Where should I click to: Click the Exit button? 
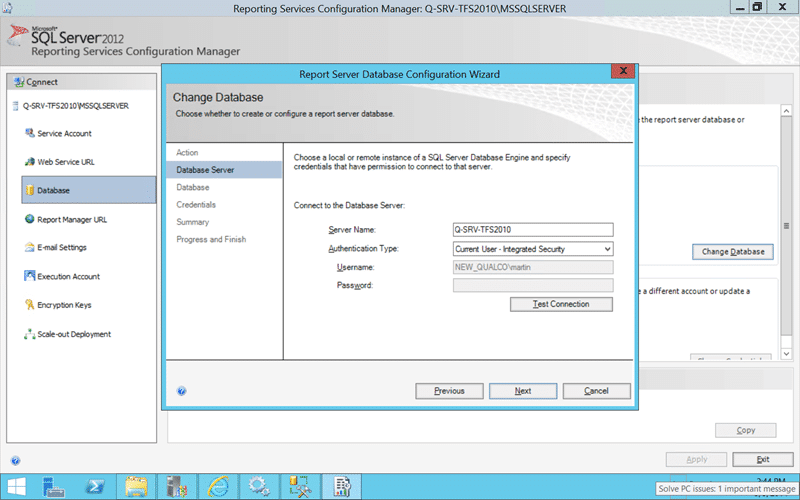point(763,459)
